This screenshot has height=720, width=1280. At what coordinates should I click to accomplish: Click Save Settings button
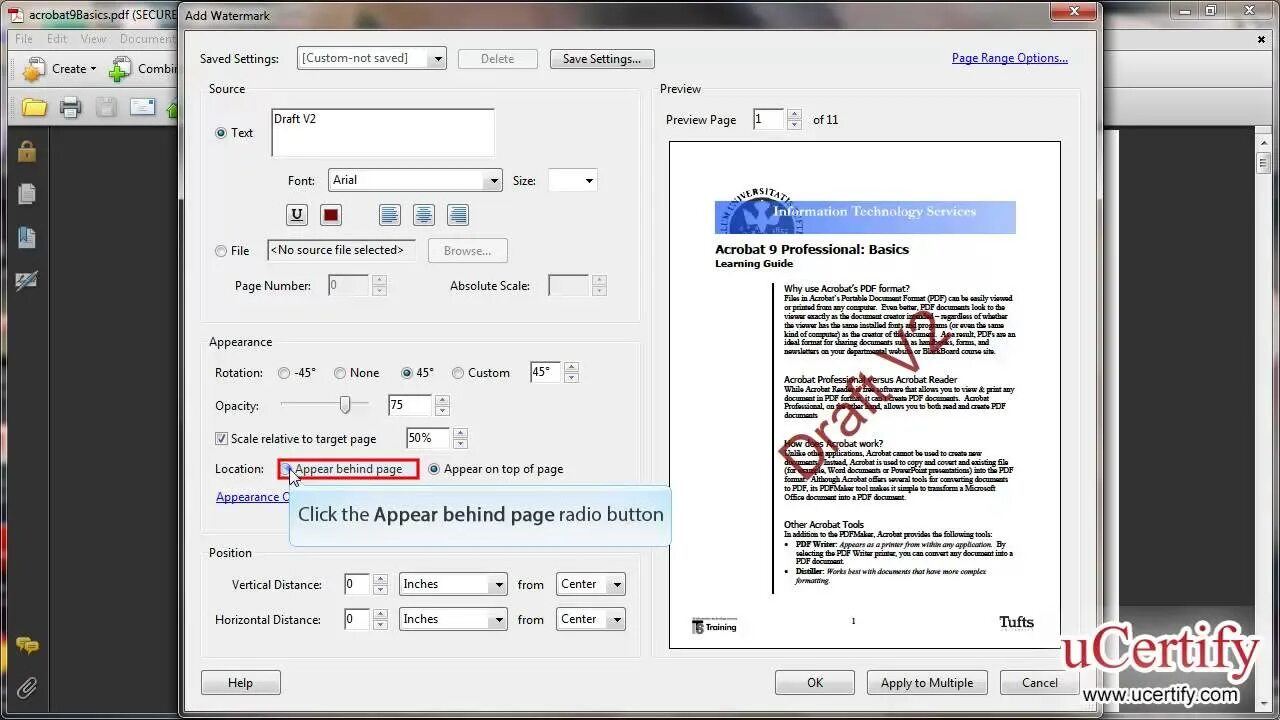(602, 59)
